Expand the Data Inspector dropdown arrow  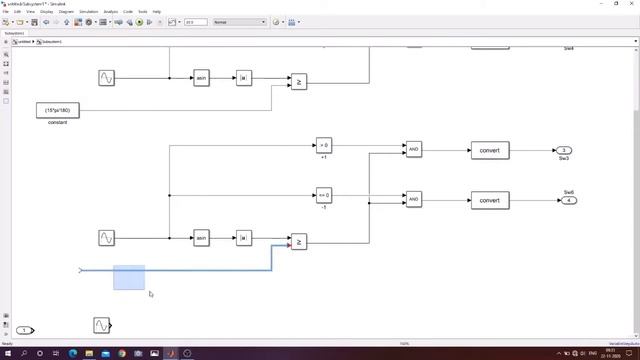click(179, 22)
